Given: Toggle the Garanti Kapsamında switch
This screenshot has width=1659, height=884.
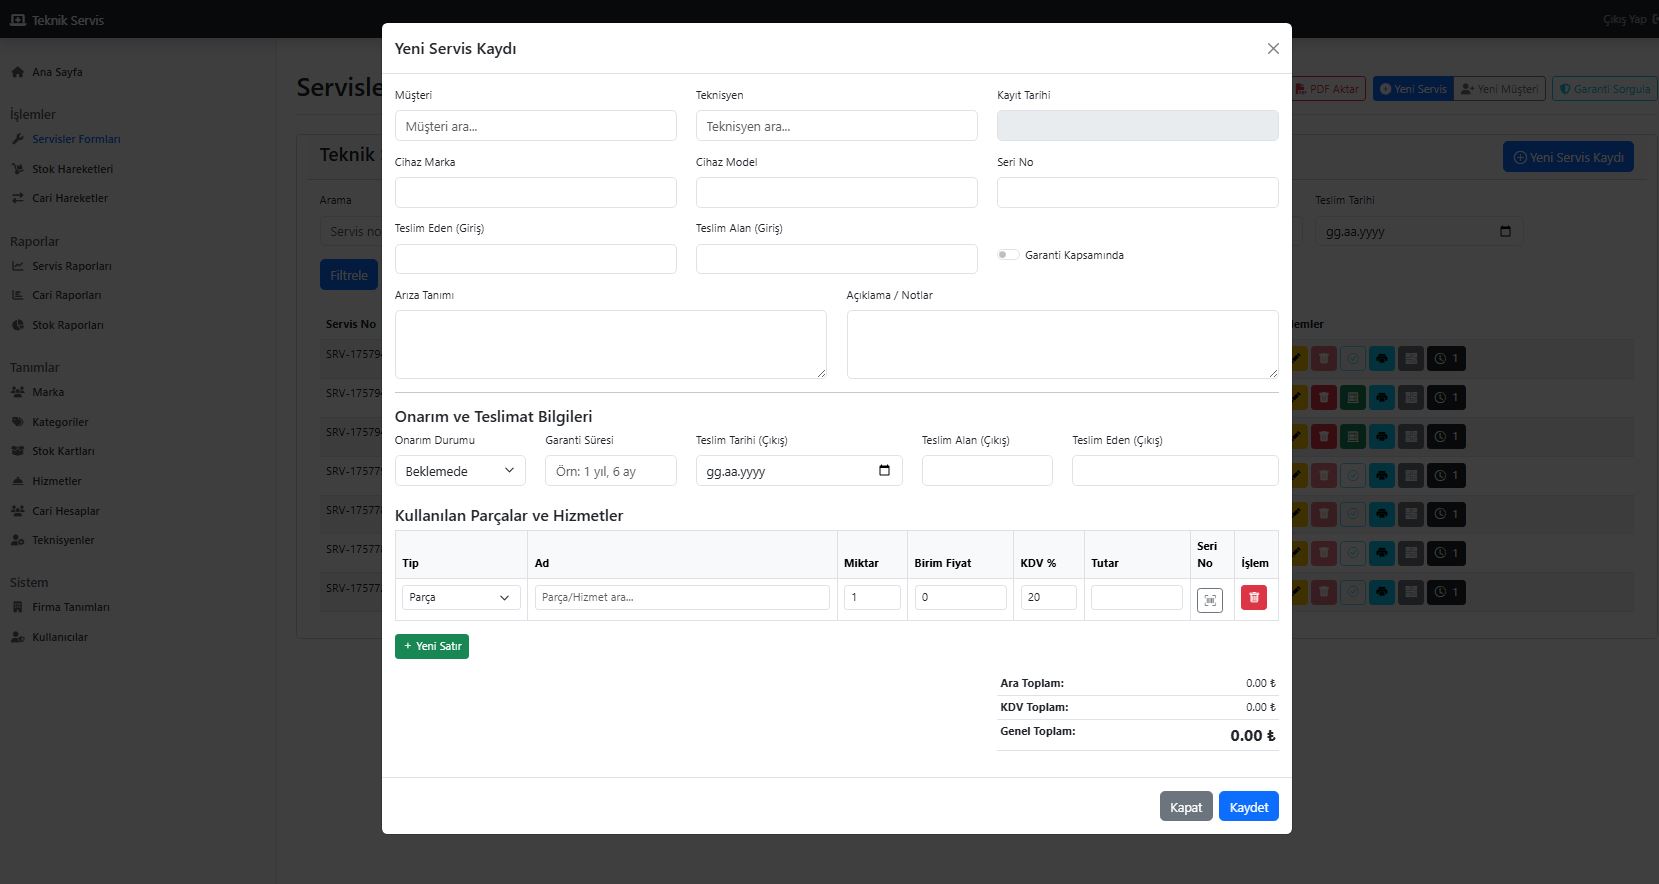Looking at the screenshot, I should pos(1008,255).
